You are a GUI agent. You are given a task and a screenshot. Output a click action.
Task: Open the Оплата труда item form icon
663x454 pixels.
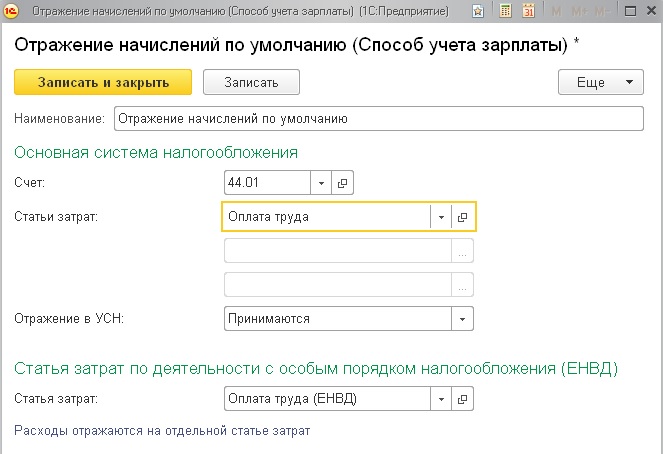click(463, 217)
